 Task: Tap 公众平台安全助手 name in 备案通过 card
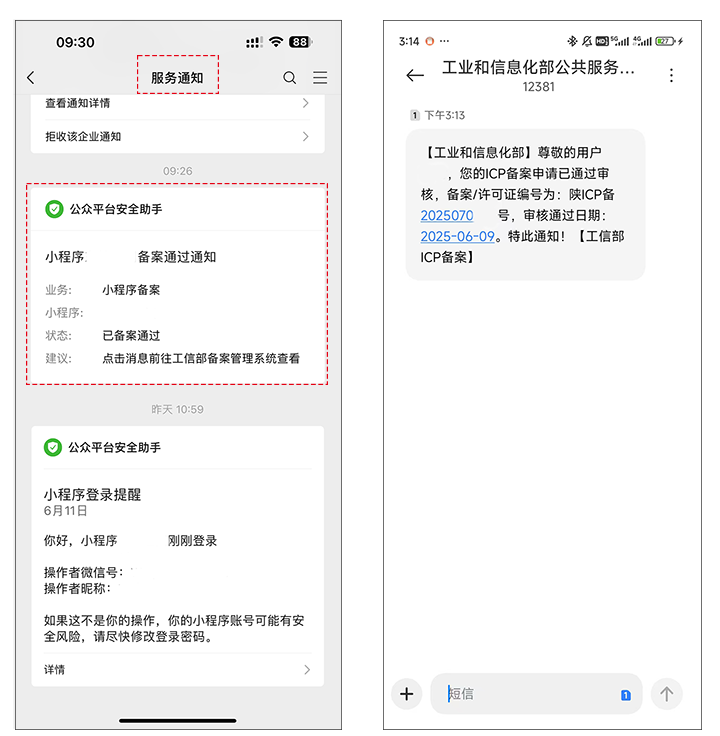tap(116, 209)
